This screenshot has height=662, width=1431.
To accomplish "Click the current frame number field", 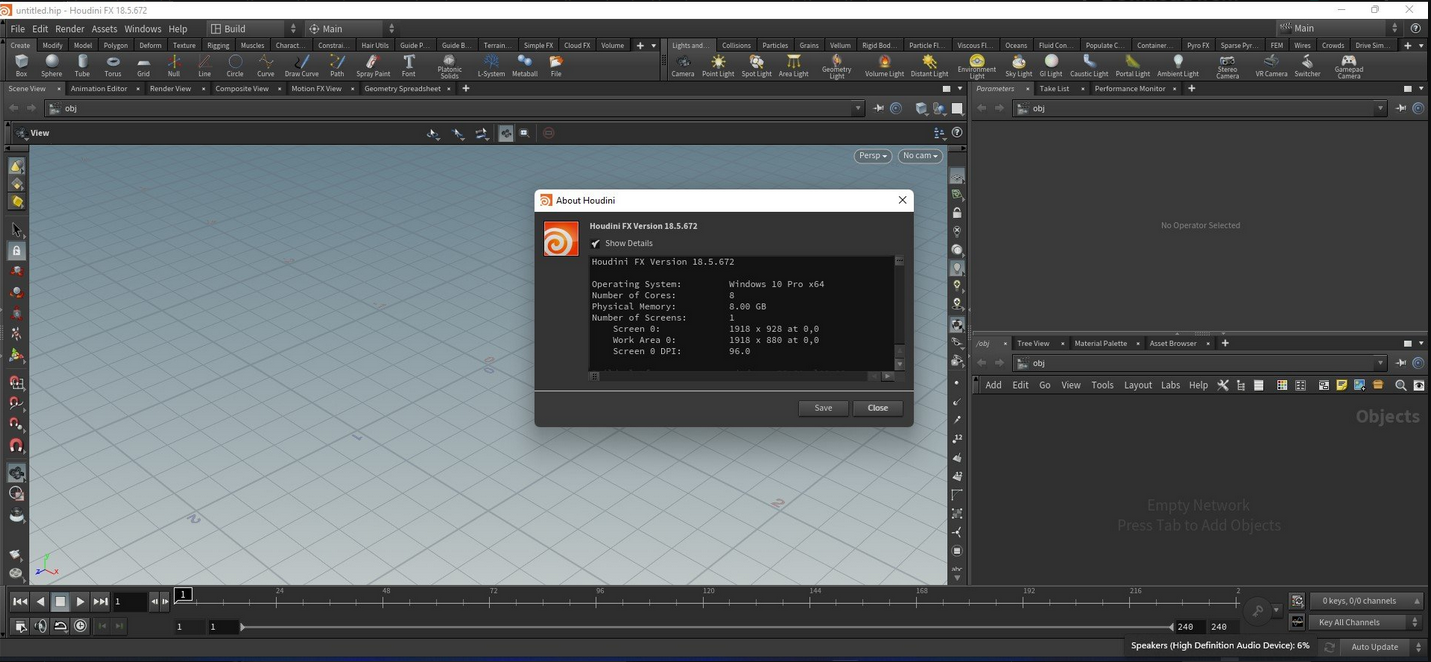I will click(129, 601).
